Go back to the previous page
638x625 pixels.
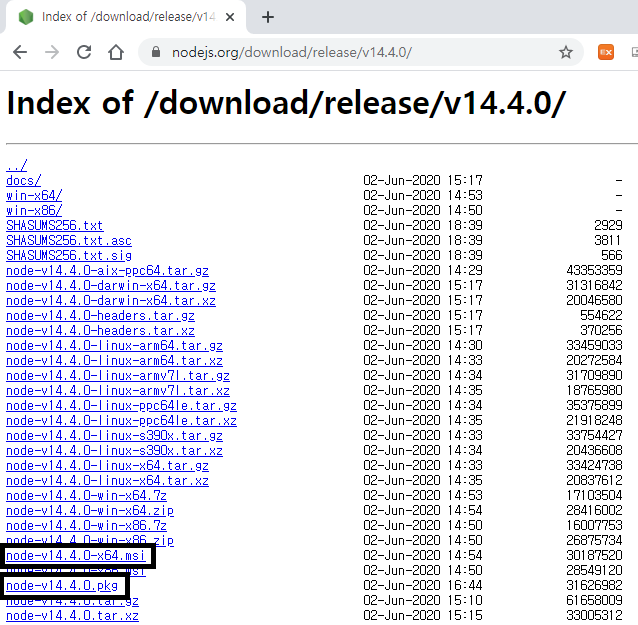(20, 52)
